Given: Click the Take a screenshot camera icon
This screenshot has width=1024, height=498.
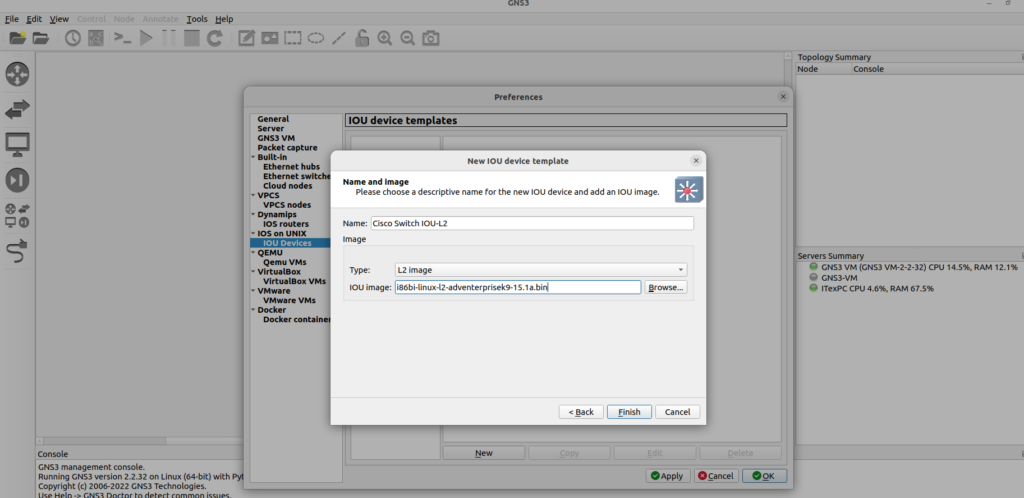Looking at the screenshot, I should pyautogui.click(x=431, y=38).
